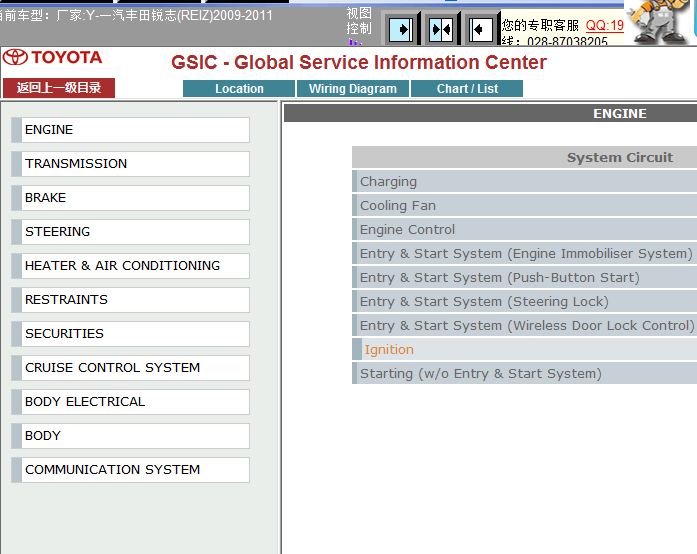Switch to the Chart / List tab
The image size is (697, 554).
467,88
